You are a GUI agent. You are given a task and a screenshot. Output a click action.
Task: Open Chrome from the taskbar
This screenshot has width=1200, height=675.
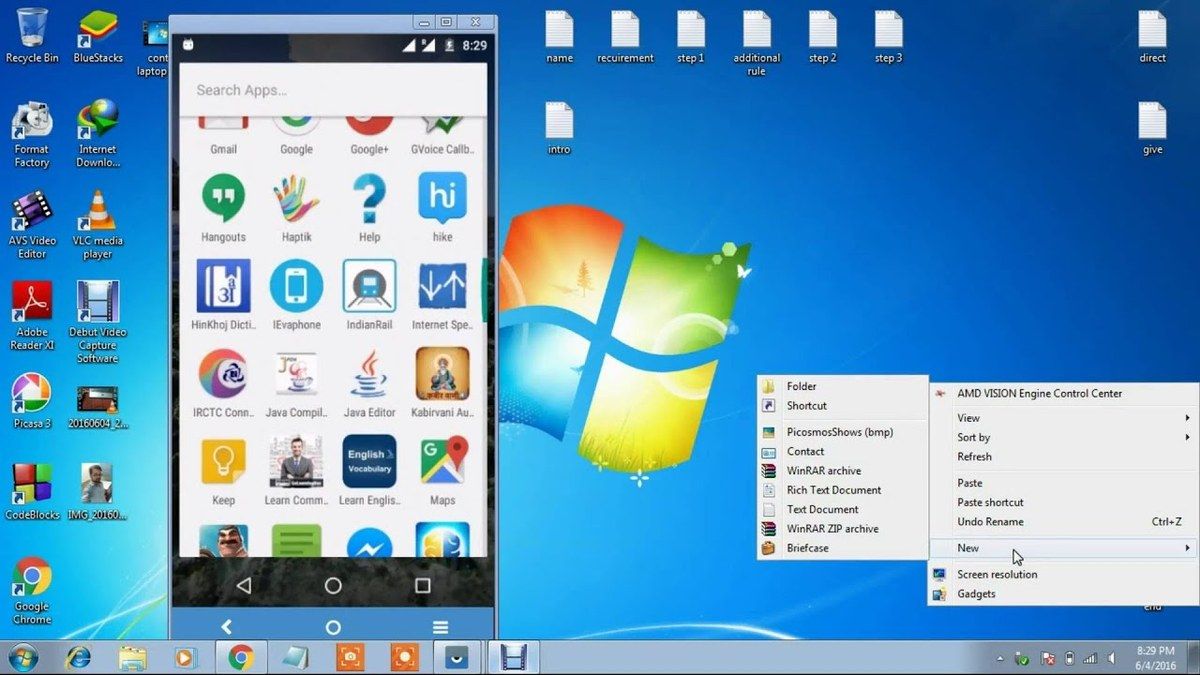coord(240,657)
